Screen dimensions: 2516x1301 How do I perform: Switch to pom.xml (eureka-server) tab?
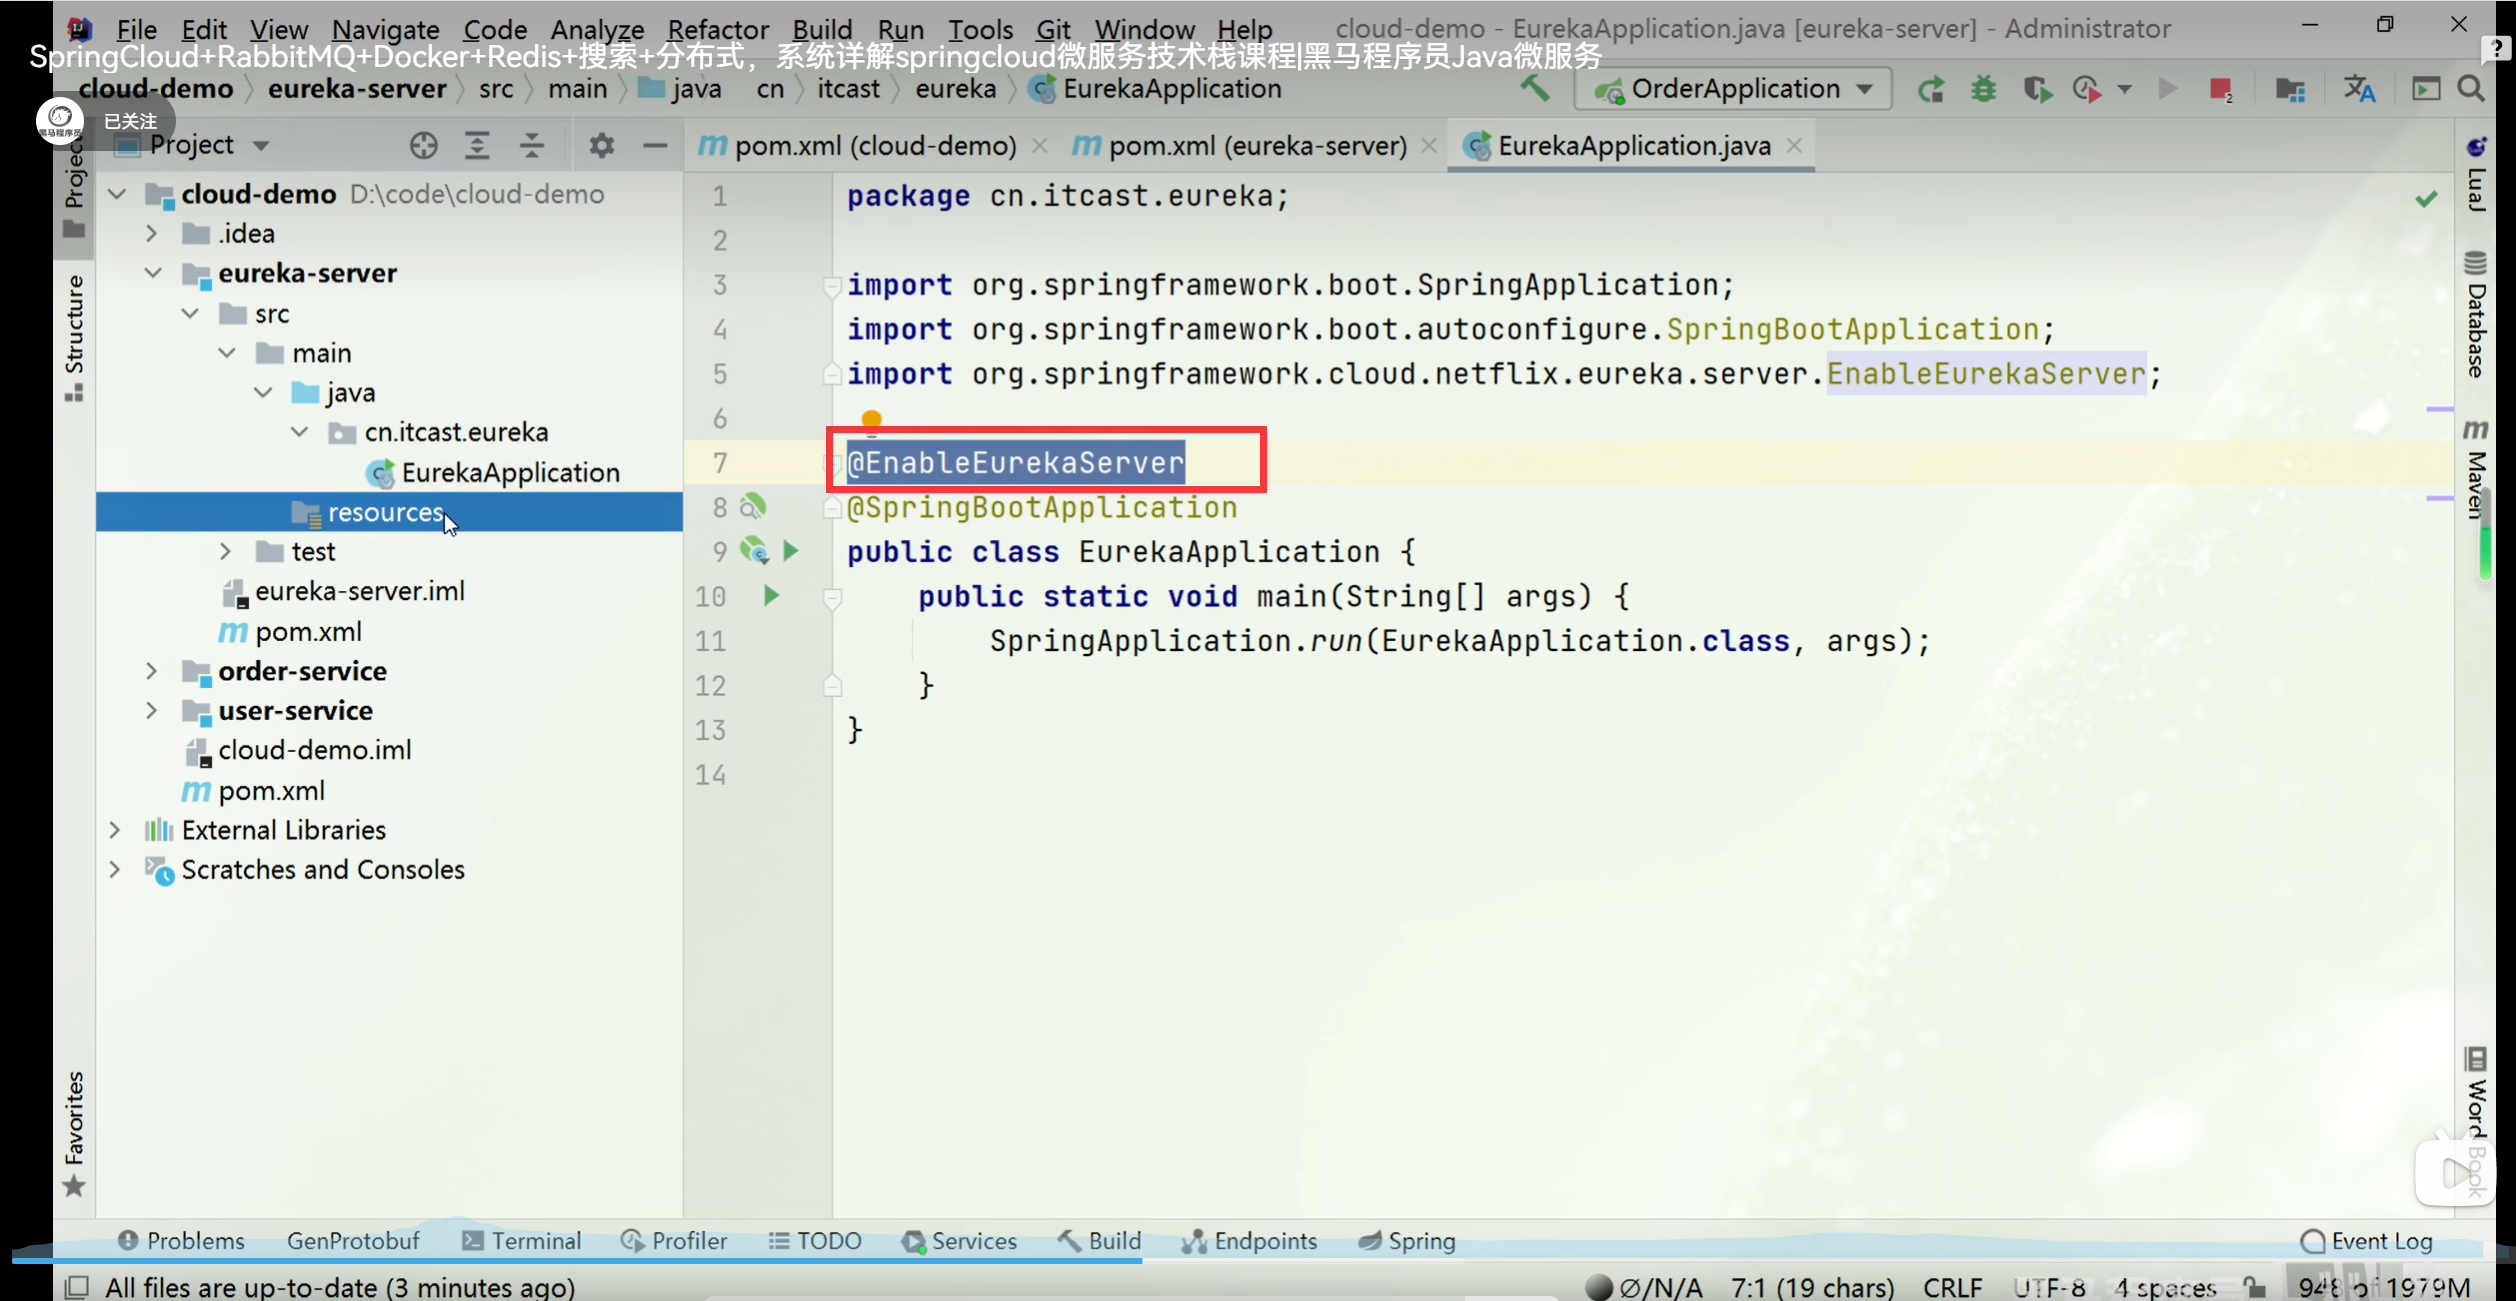click(1256, 146)
